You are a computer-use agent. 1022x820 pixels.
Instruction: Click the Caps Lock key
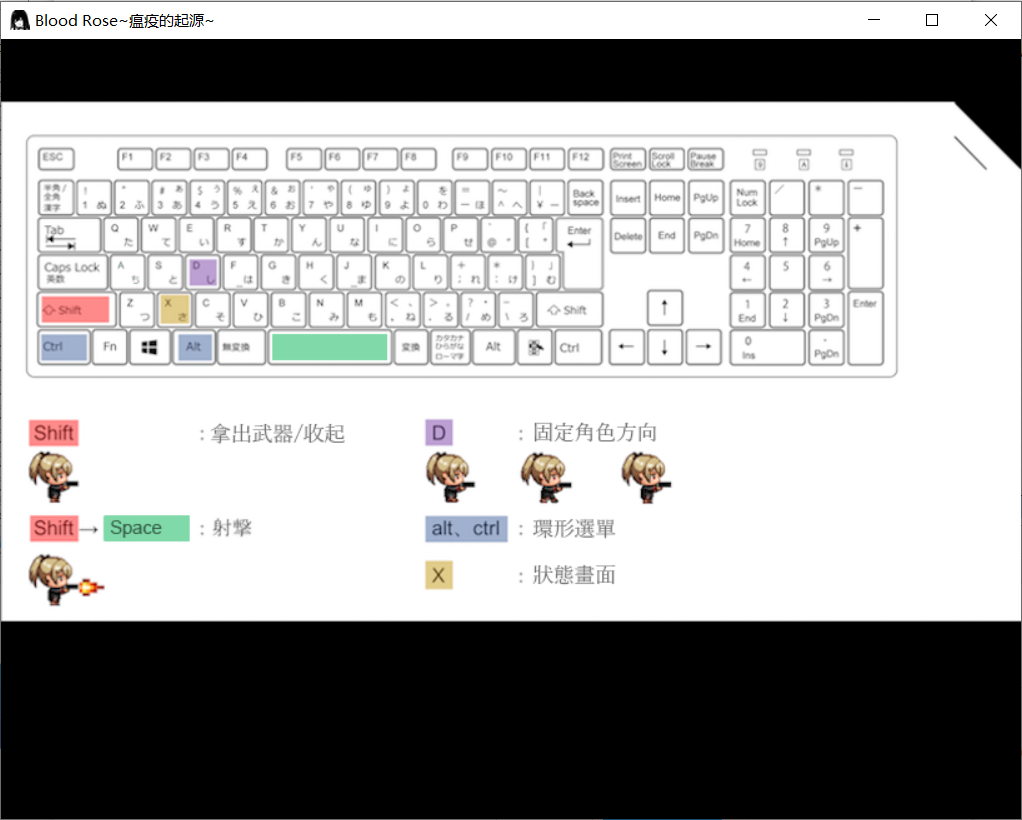(72, 272)
